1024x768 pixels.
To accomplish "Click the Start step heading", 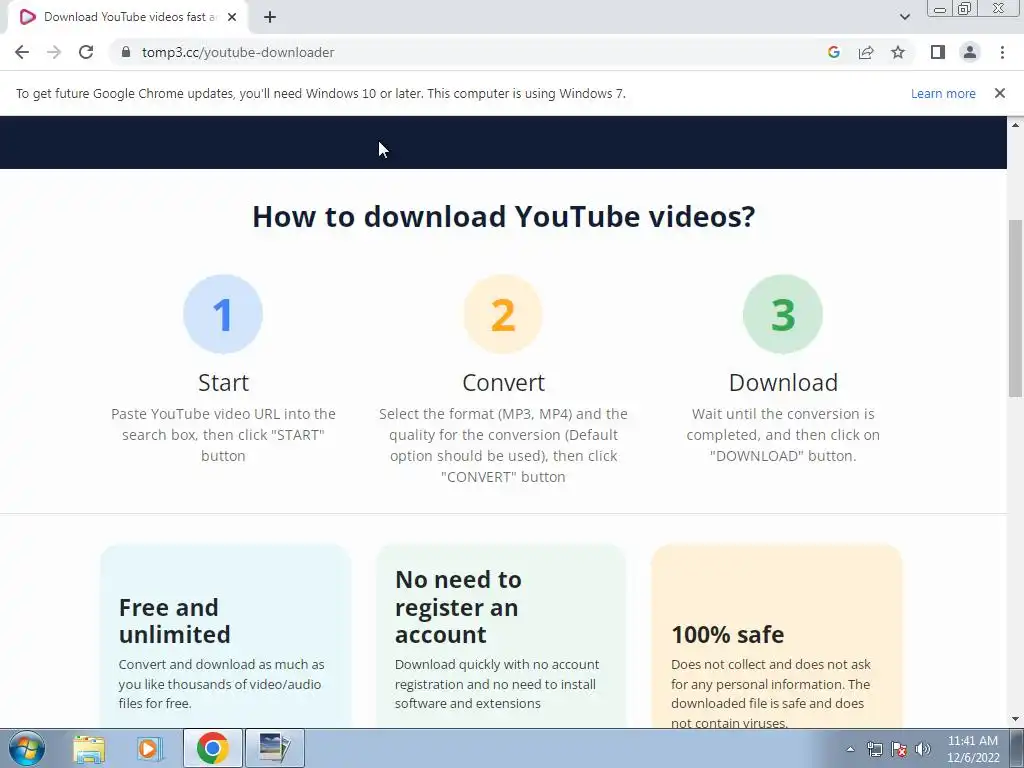I will (223, 383).
